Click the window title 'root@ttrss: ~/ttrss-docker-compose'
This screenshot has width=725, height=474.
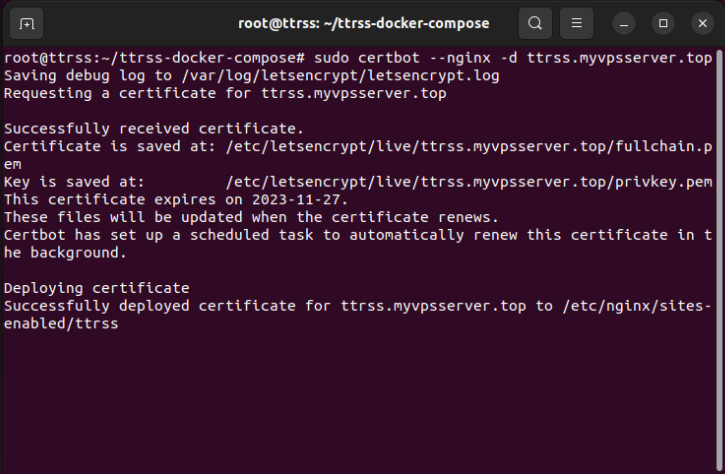click(363, 23)
